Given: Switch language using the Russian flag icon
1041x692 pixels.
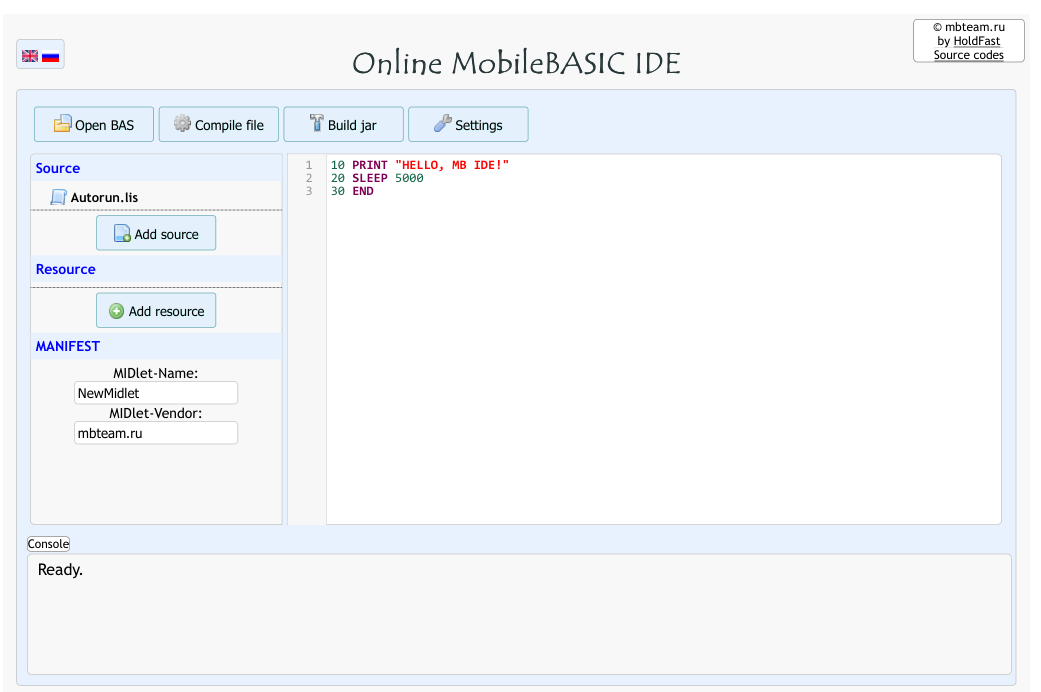Looking at the screenshot, I should pyautogui.click(x=48, y=55).
